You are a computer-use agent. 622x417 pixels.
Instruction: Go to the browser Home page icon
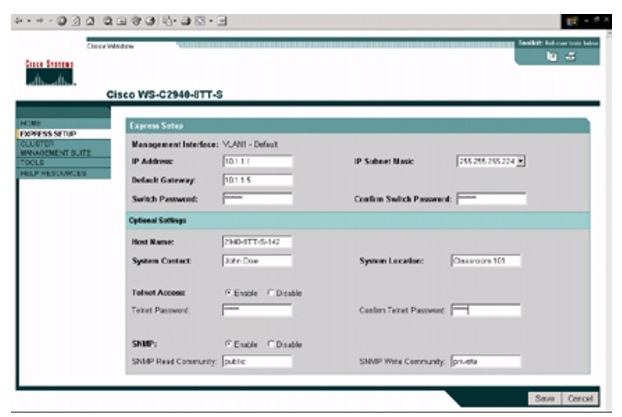tap(90, 21)
